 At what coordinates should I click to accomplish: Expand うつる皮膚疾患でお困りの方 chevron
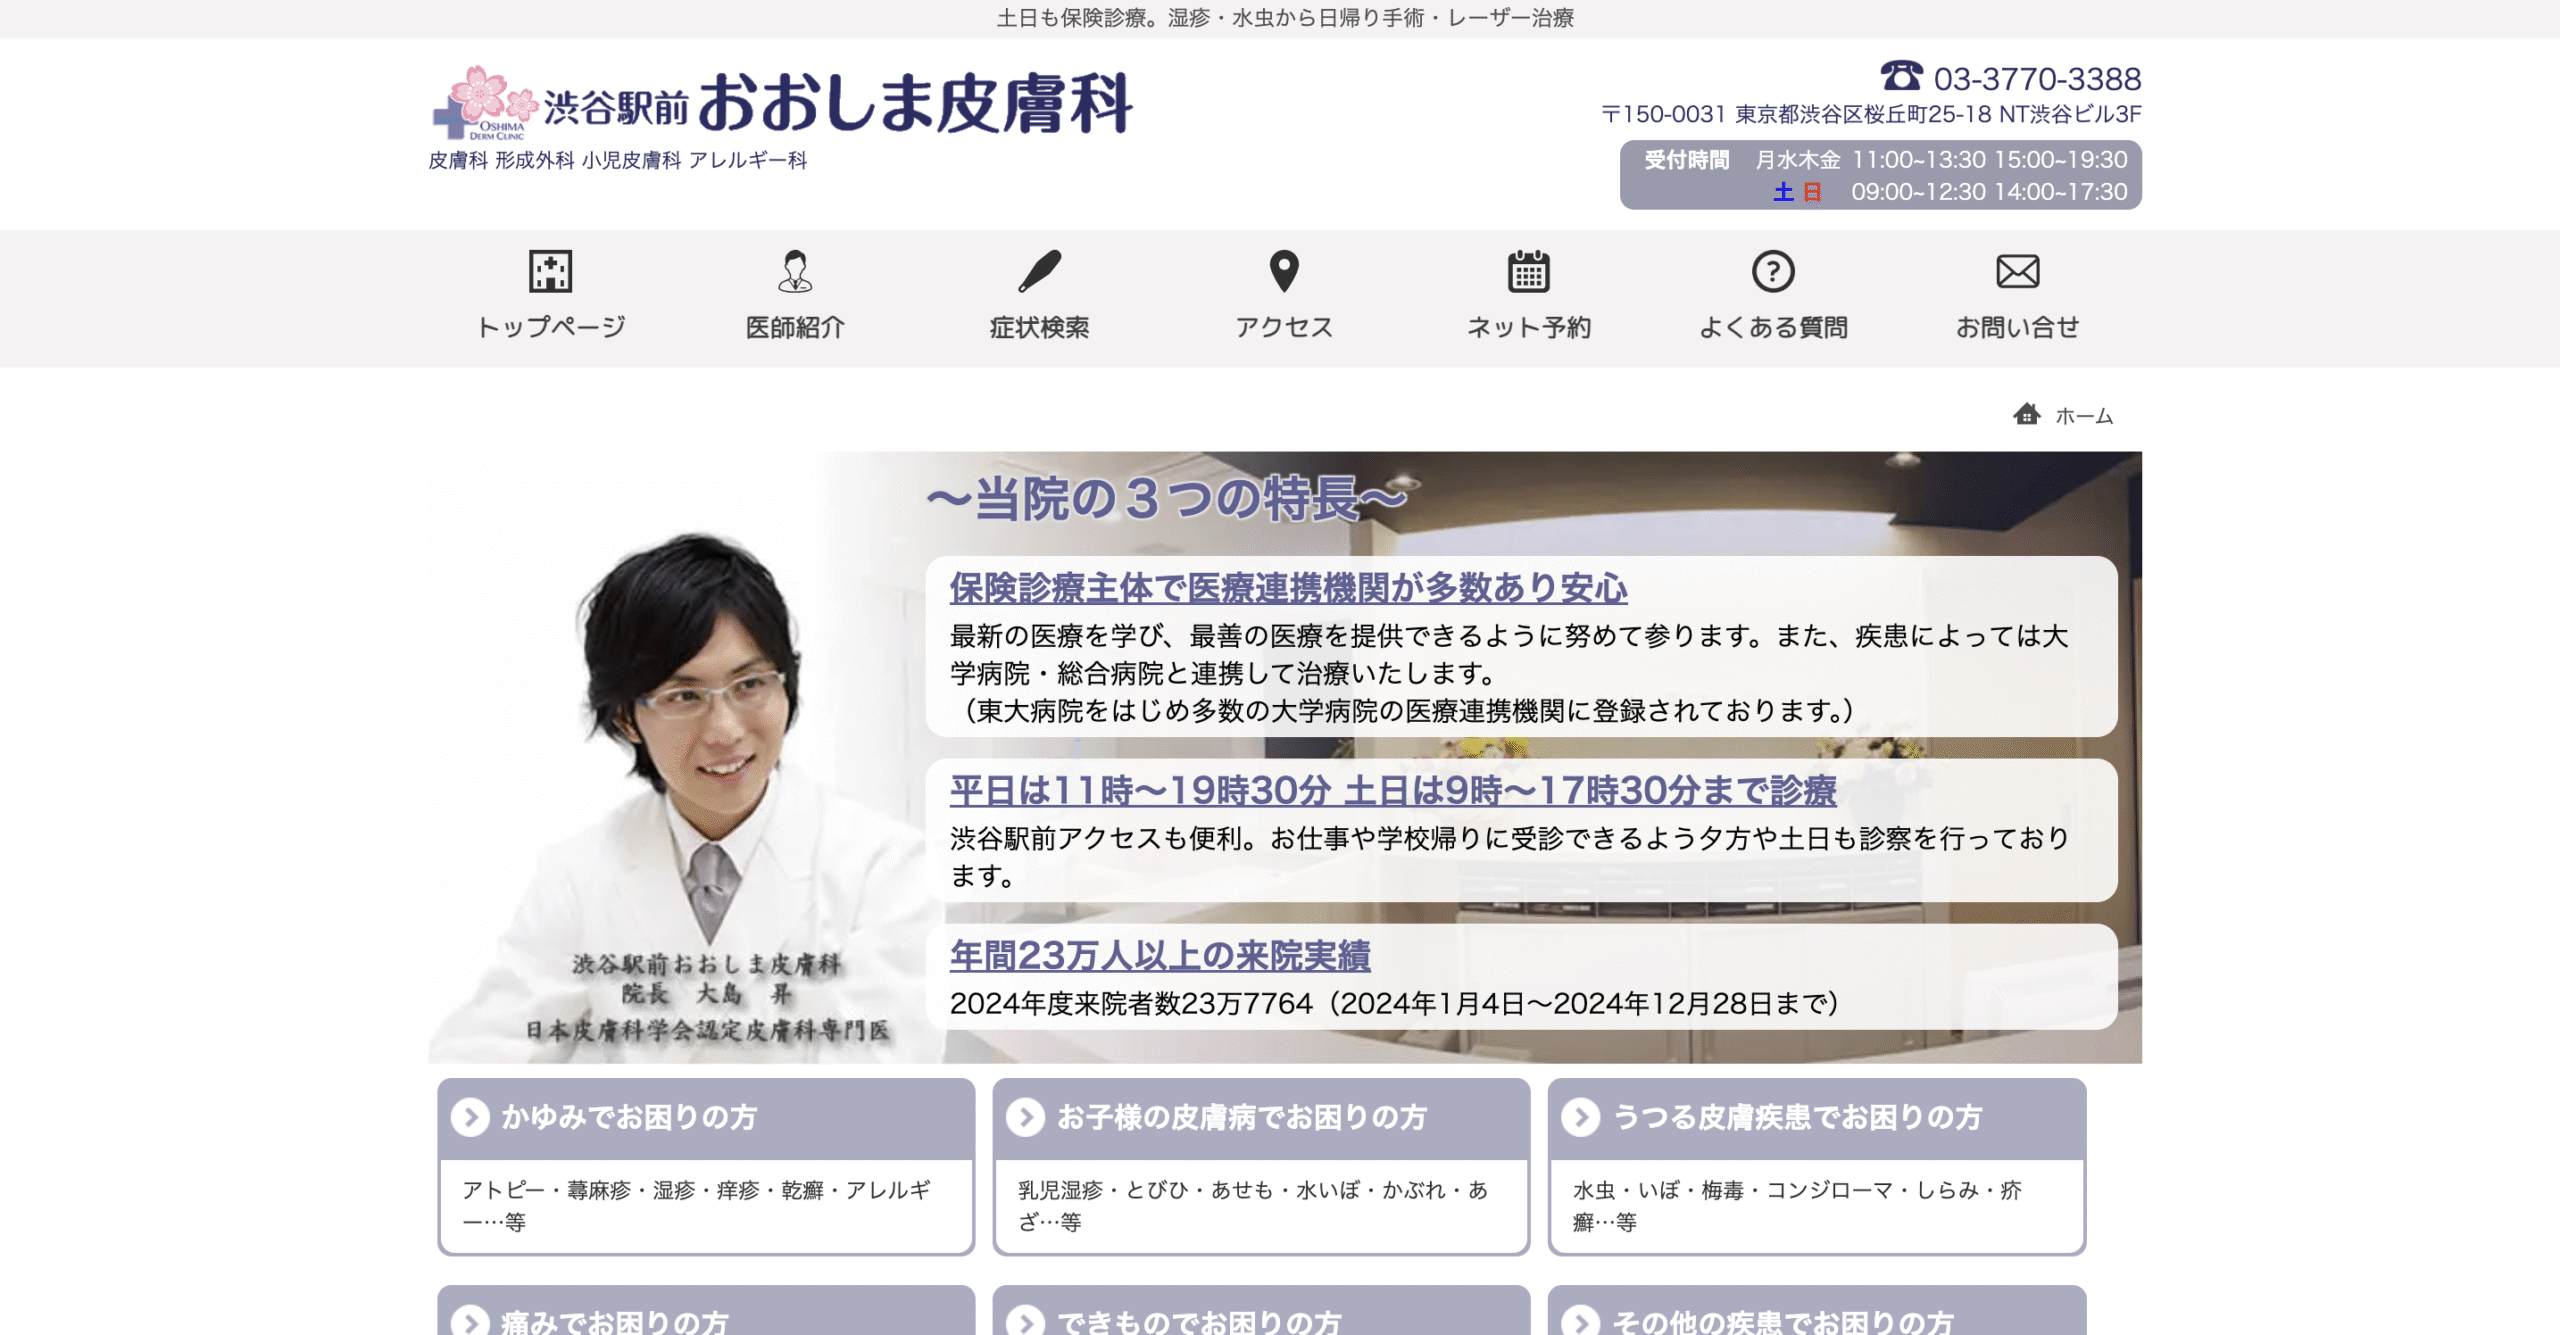point(1581,1117)
